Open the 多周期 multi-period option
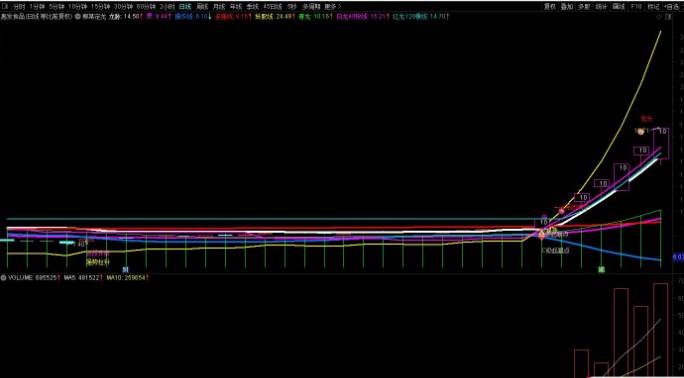This screenshot has height=378, width=684. [x=311, y=7]
